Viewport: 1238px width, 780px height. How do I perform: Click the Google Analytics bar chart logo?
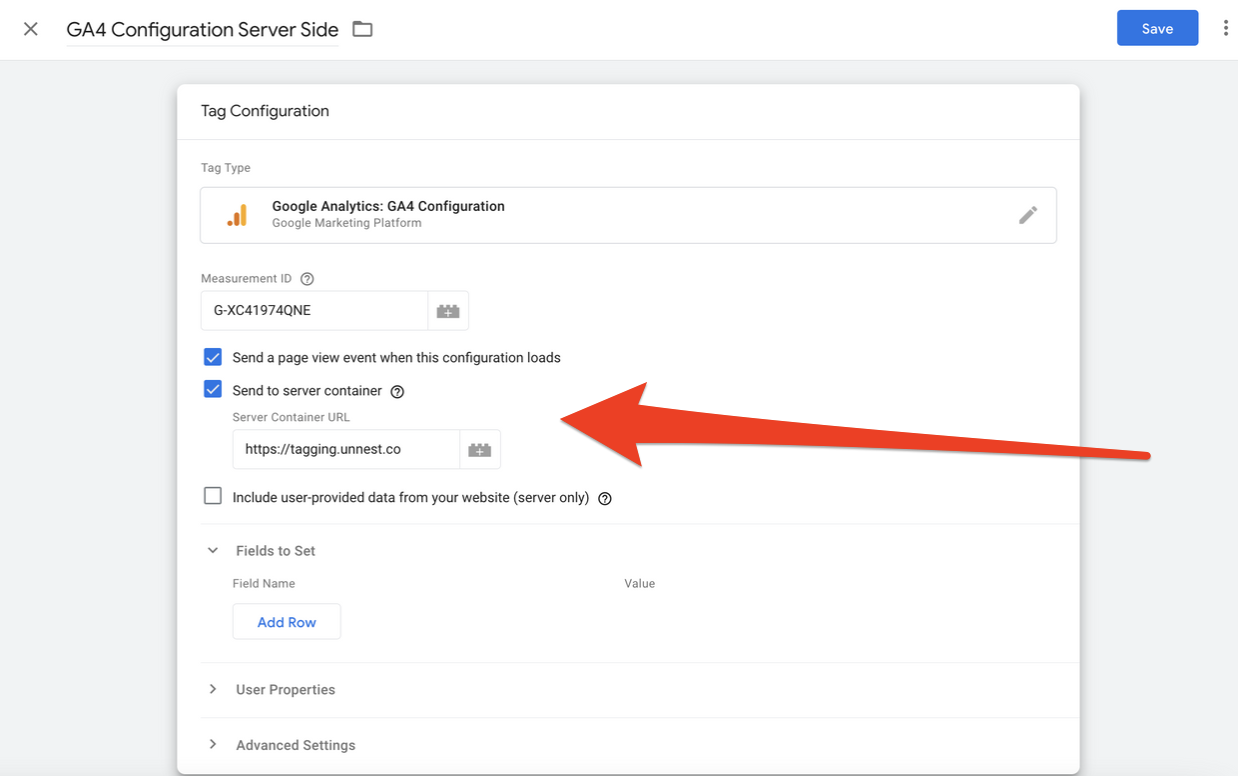(237, 215)
